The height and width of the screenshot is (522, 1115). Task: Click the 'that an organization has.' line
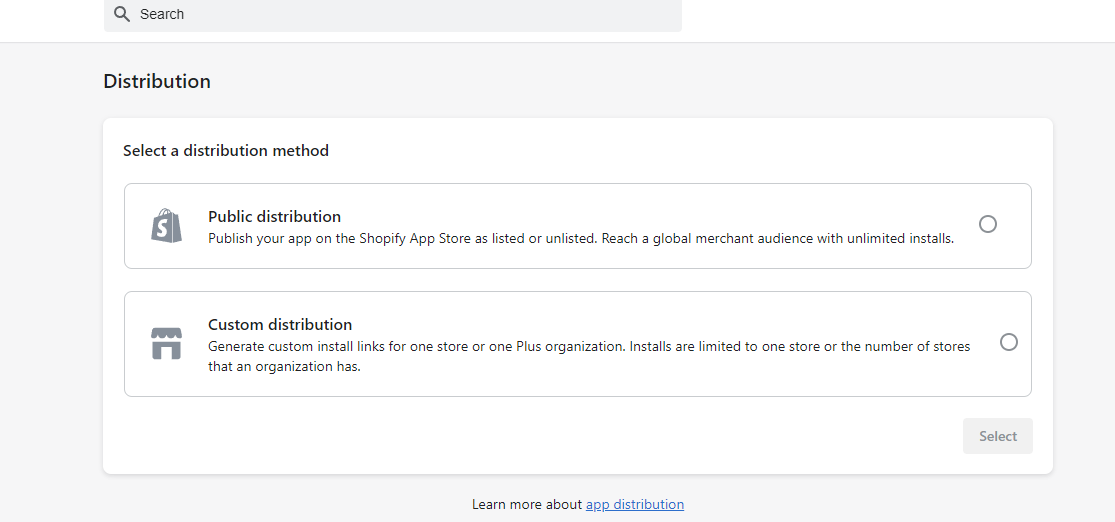click(284, 366)
